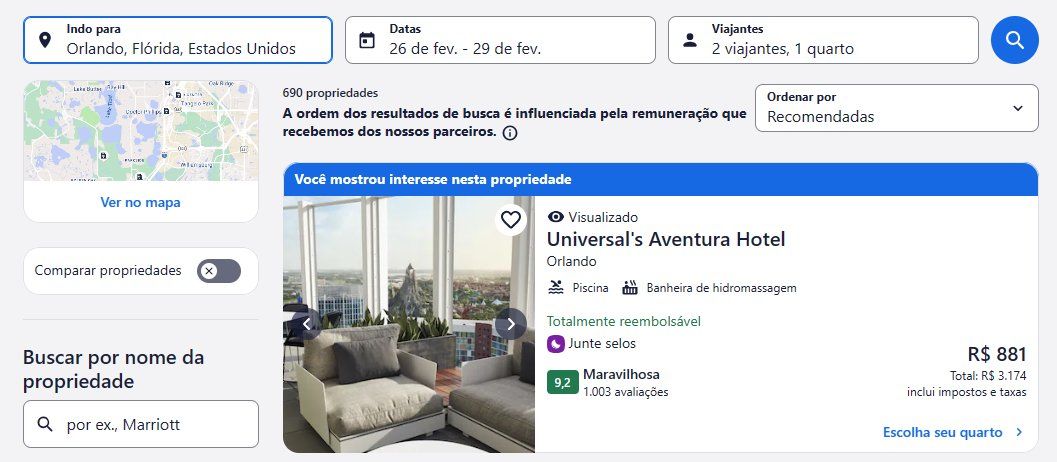Click the property name search field
The width and height of the screenshot is (1057, 462).
[x=141, y=424]
